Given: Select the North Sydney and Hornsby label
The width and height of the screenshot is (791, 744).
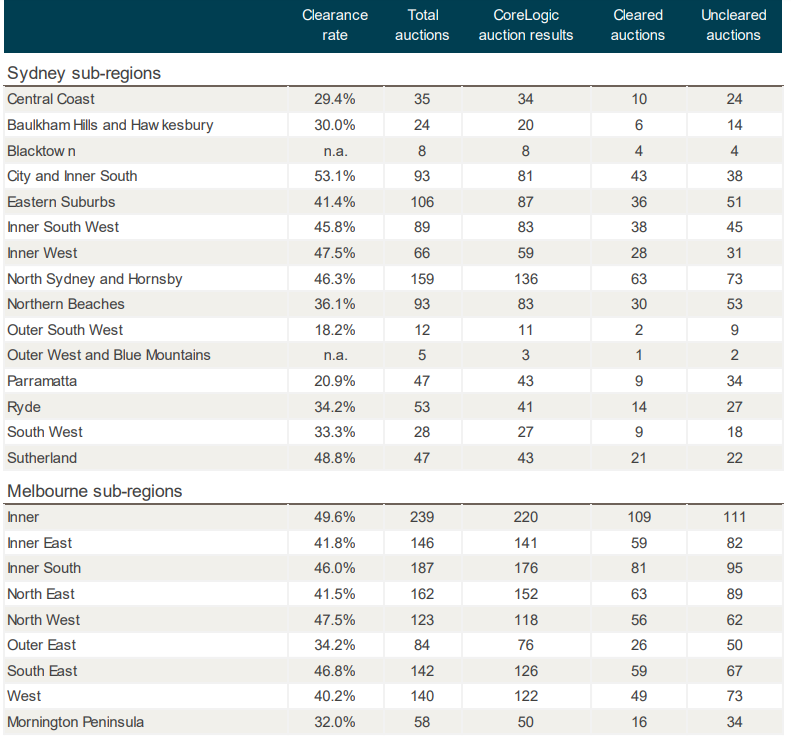Looking at the screenshot, I should coord(95,279).
